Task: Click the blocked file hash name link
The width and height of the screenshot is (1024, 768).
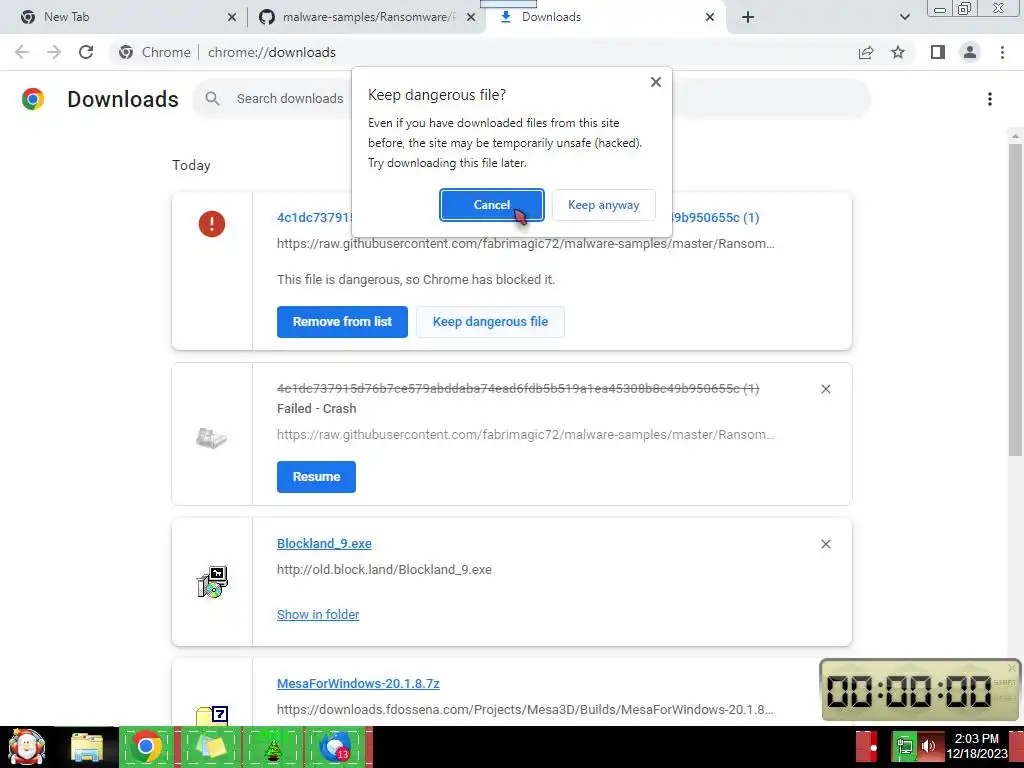Action: (x=518, y=217)
